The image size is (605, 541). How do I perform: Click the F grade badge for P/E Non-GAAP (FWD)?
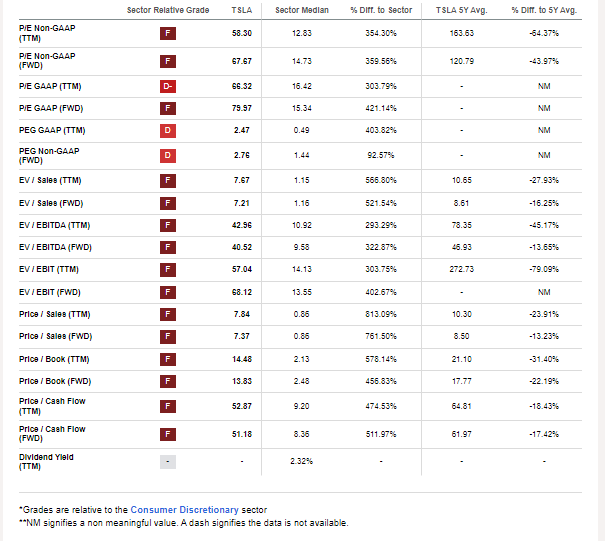point(168,61)
